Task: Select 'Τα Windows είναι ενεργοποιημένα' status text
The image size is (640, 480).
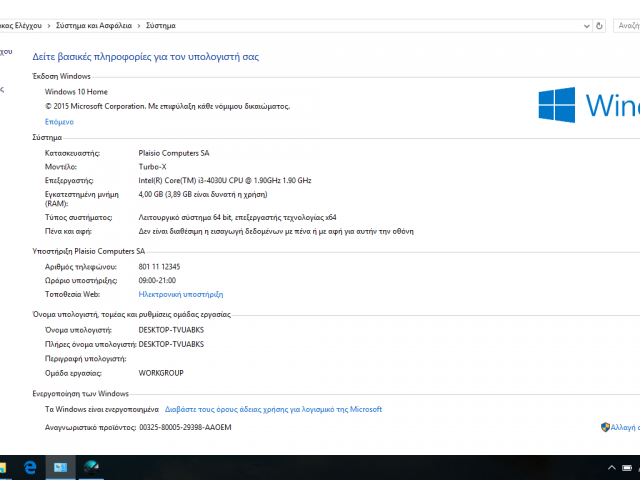Action: pyautogui.click(x=102, y=409)
